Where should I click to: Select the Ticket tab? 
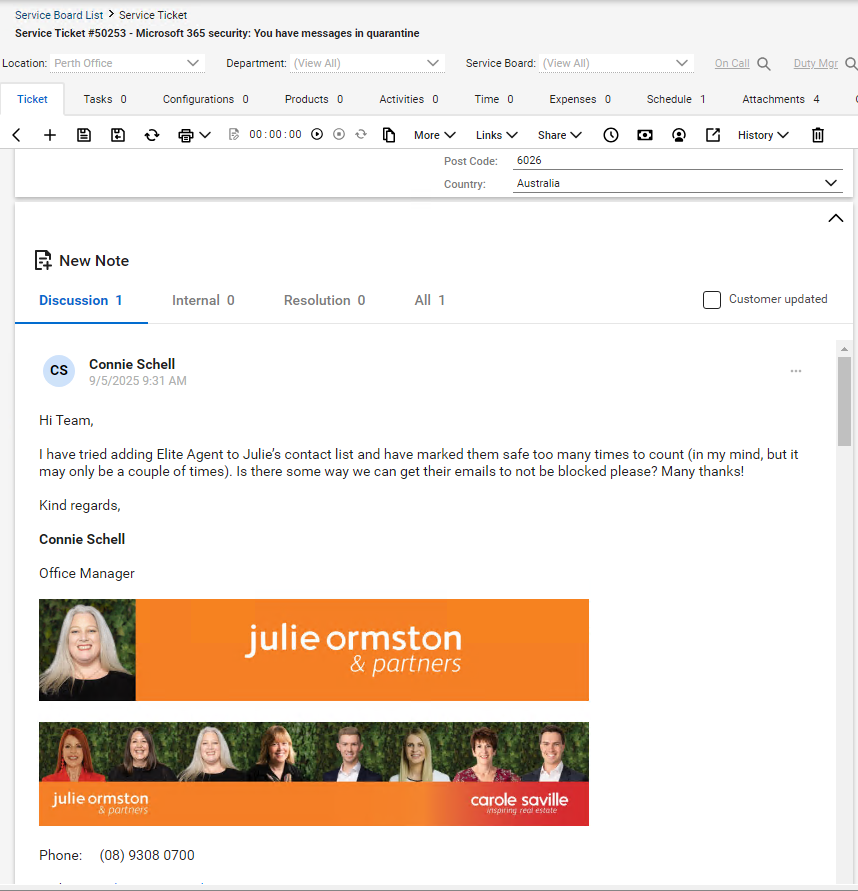click(32, 99)
